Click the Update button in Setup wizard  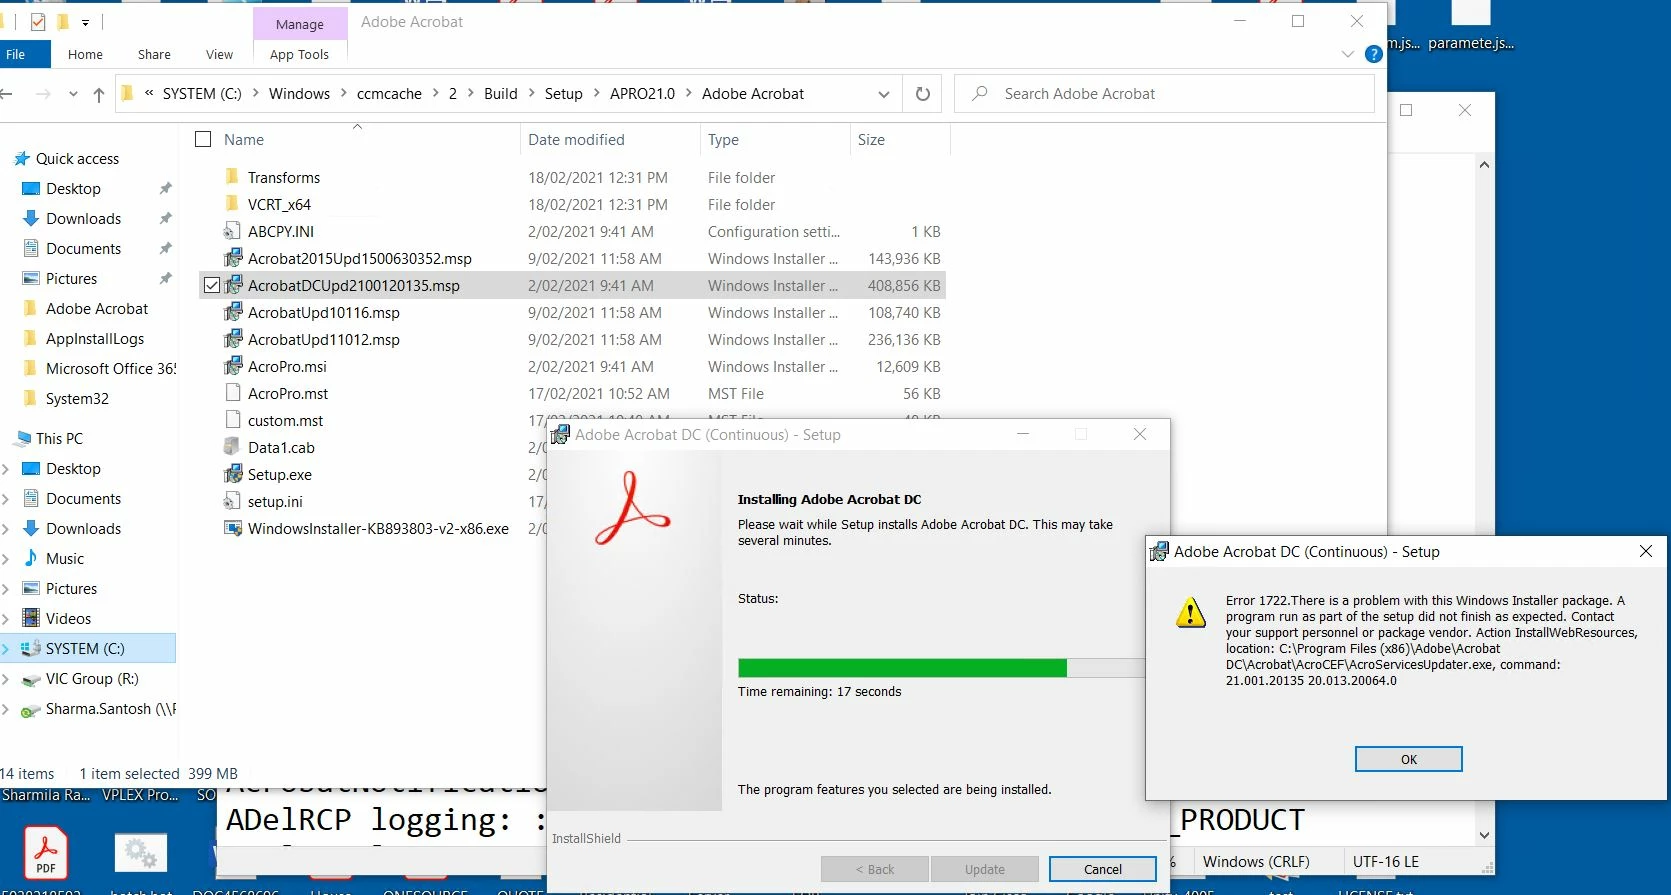984,869
